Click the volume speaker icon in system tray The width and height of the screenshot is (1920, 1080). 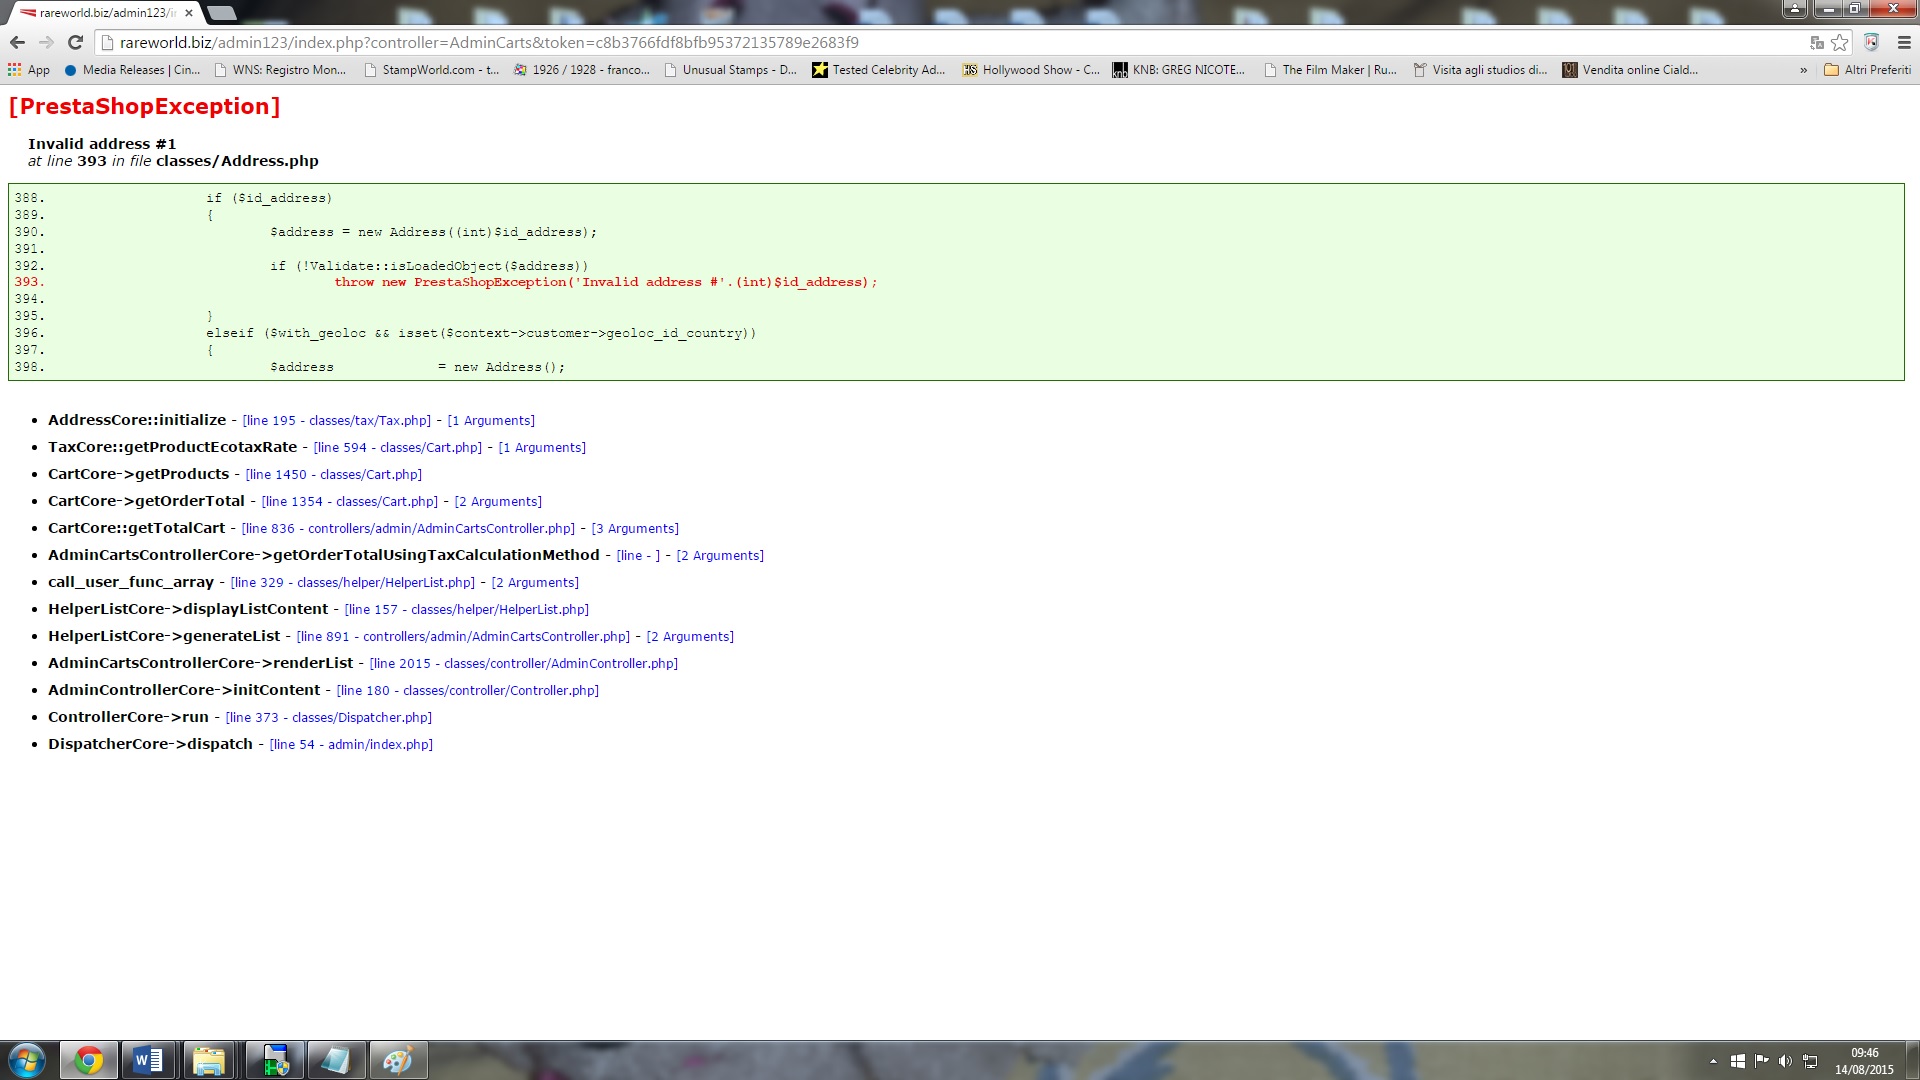pos(1785,1061)
